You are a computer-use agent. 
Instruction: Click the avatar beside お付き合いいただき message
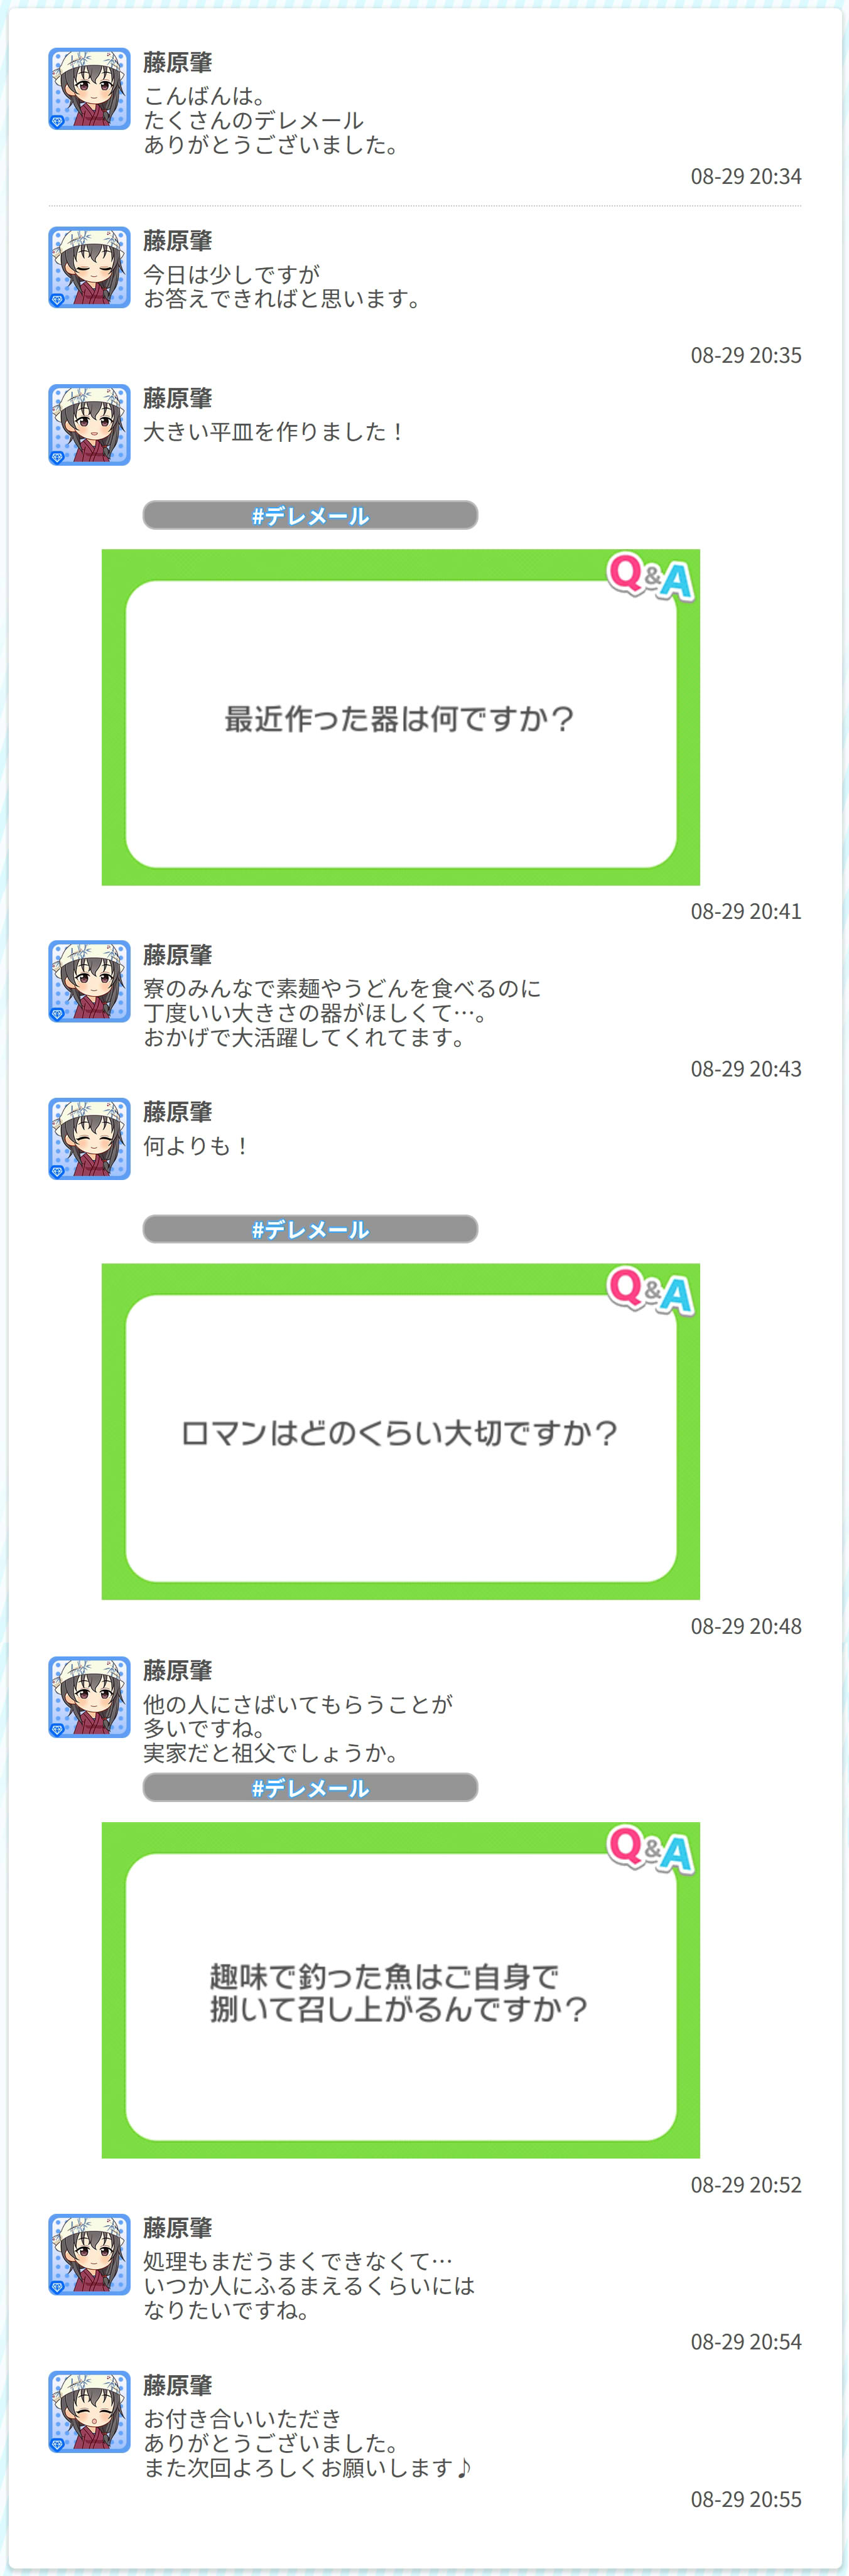coord(89,2412)
